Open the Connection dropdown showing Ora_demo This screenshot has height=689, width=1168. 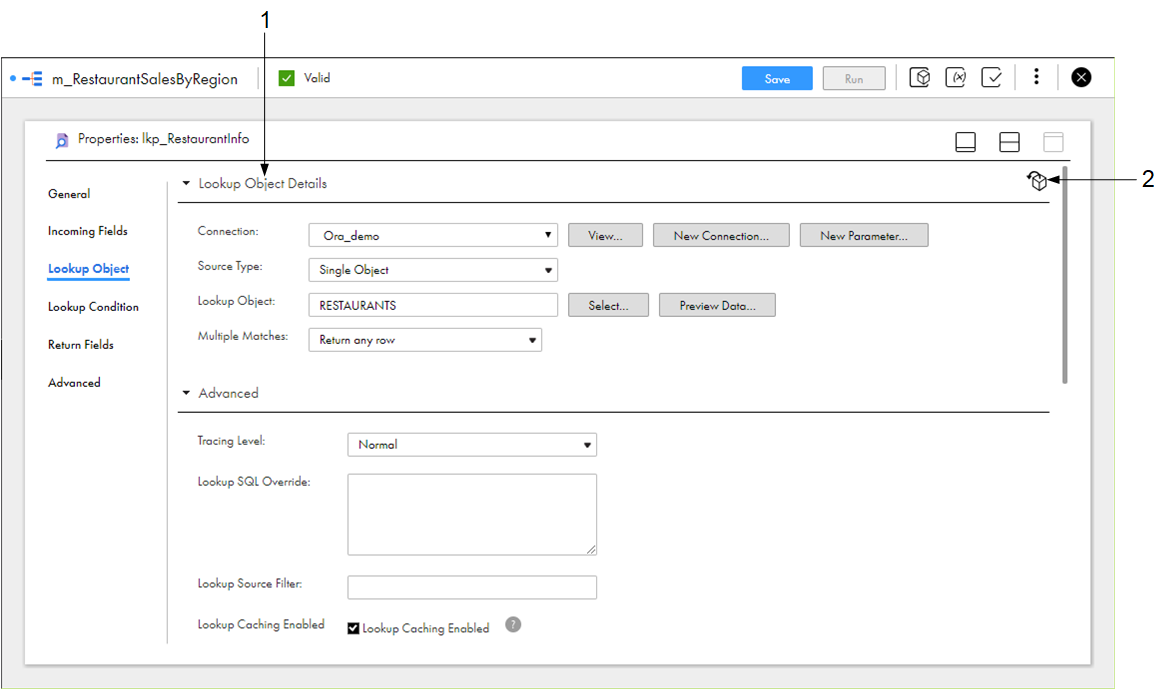pos(433,235)
